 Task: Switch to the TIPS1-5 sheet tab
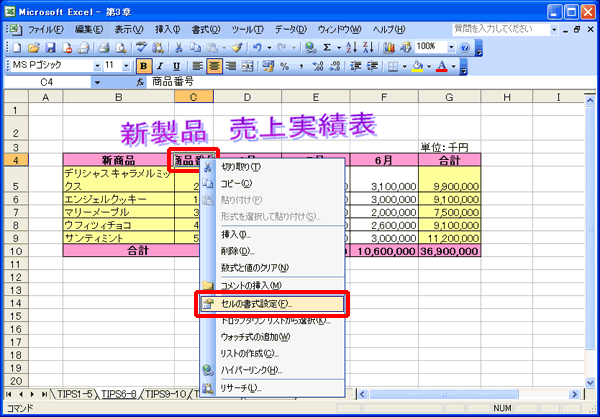coord(74,394)
